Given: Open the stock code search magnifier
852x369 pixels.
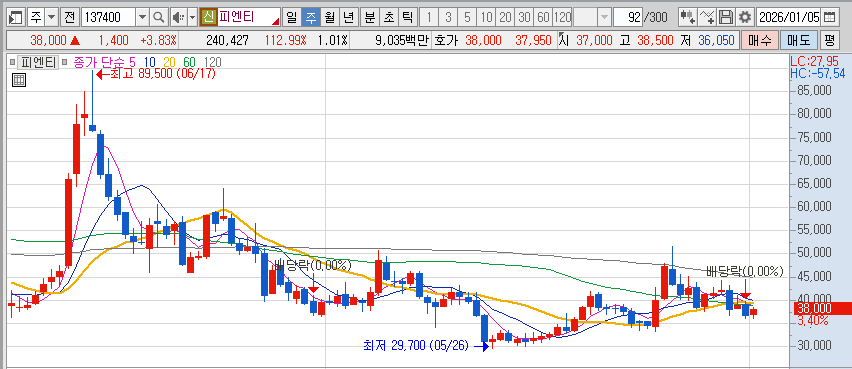Looking at the screenshot, I should (x=158, y=17).
